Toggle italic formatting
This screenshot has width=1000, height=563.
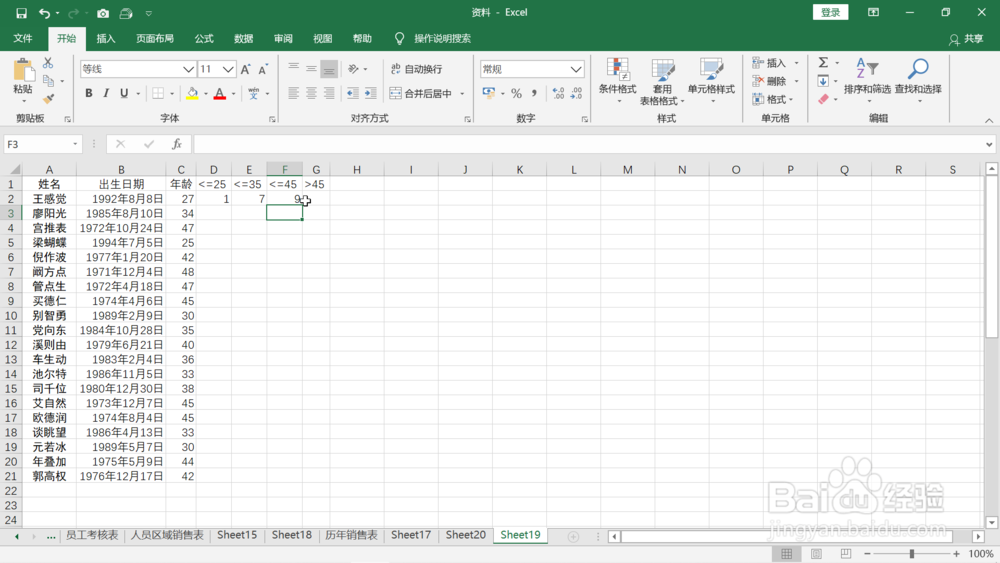point(106,94)
